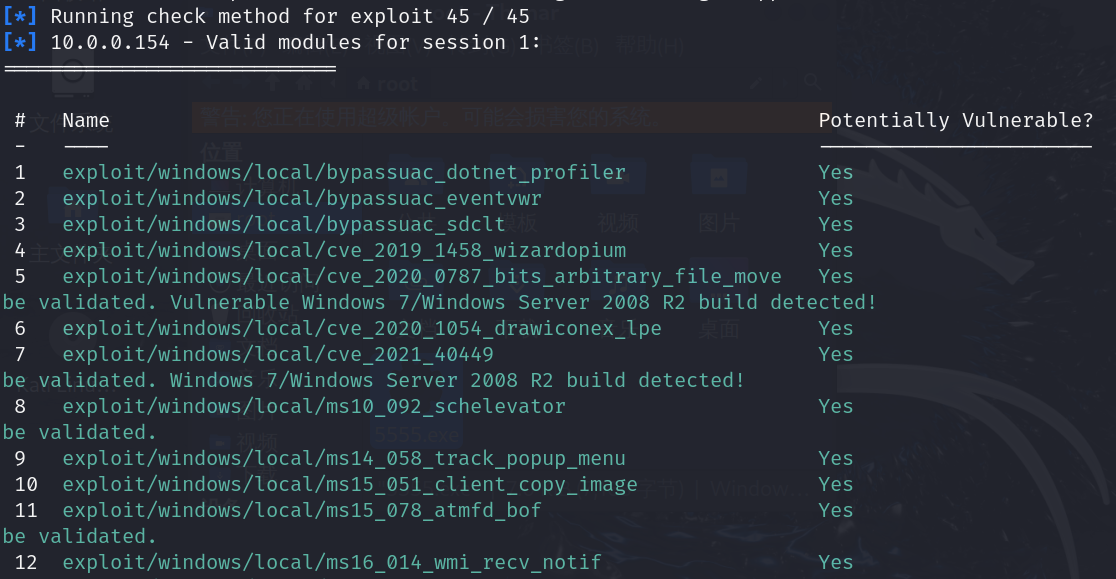Click the "#" column header
Image resolution: width=1116 pixels, height=579 pixels.
tap(20, 120)
